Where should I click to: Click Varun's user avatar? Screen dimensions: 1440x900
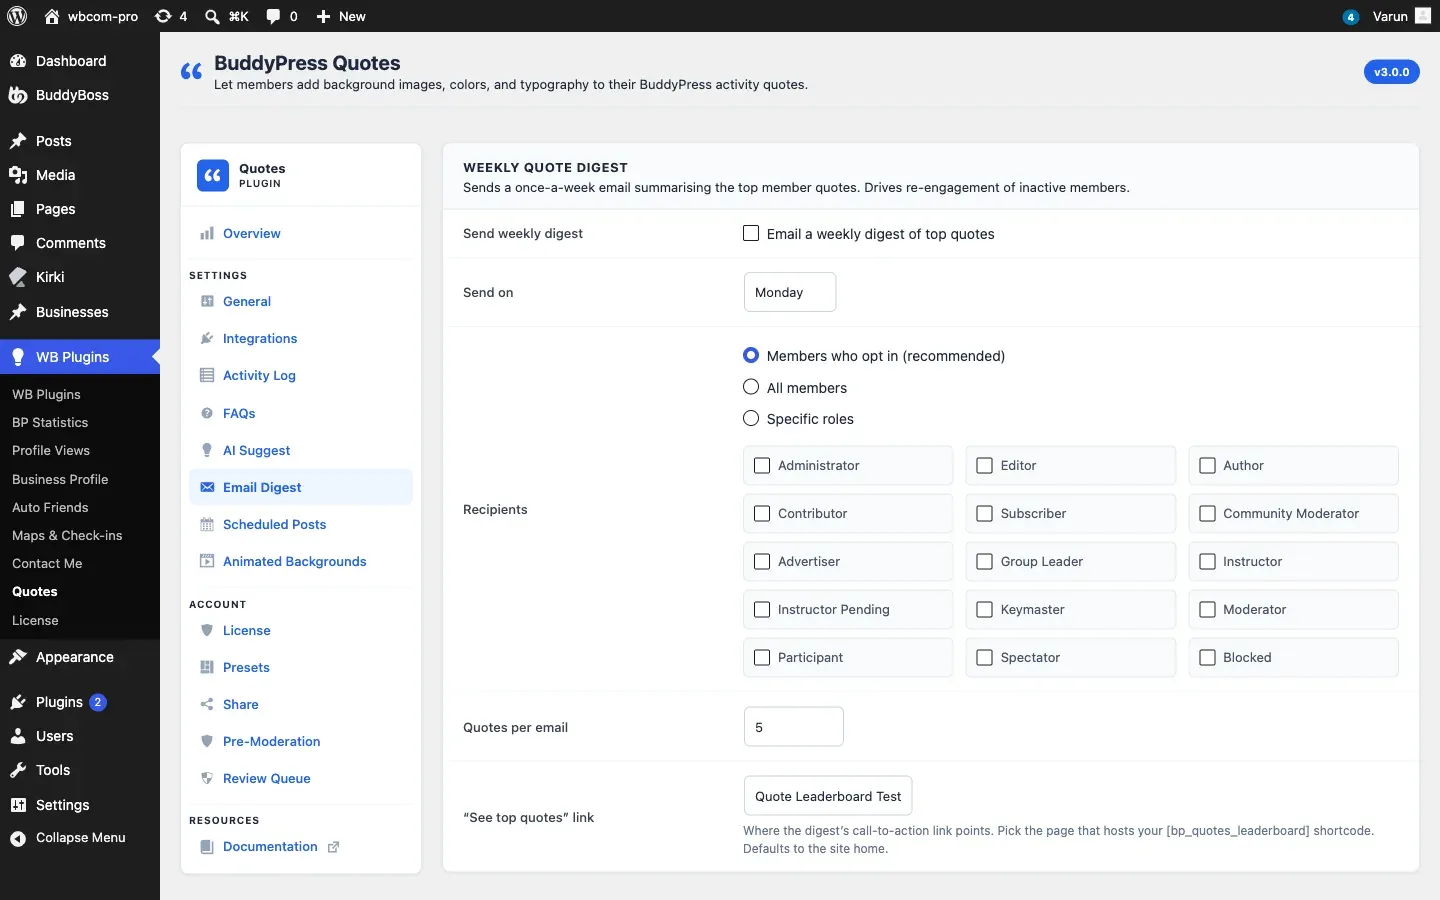1423,16
